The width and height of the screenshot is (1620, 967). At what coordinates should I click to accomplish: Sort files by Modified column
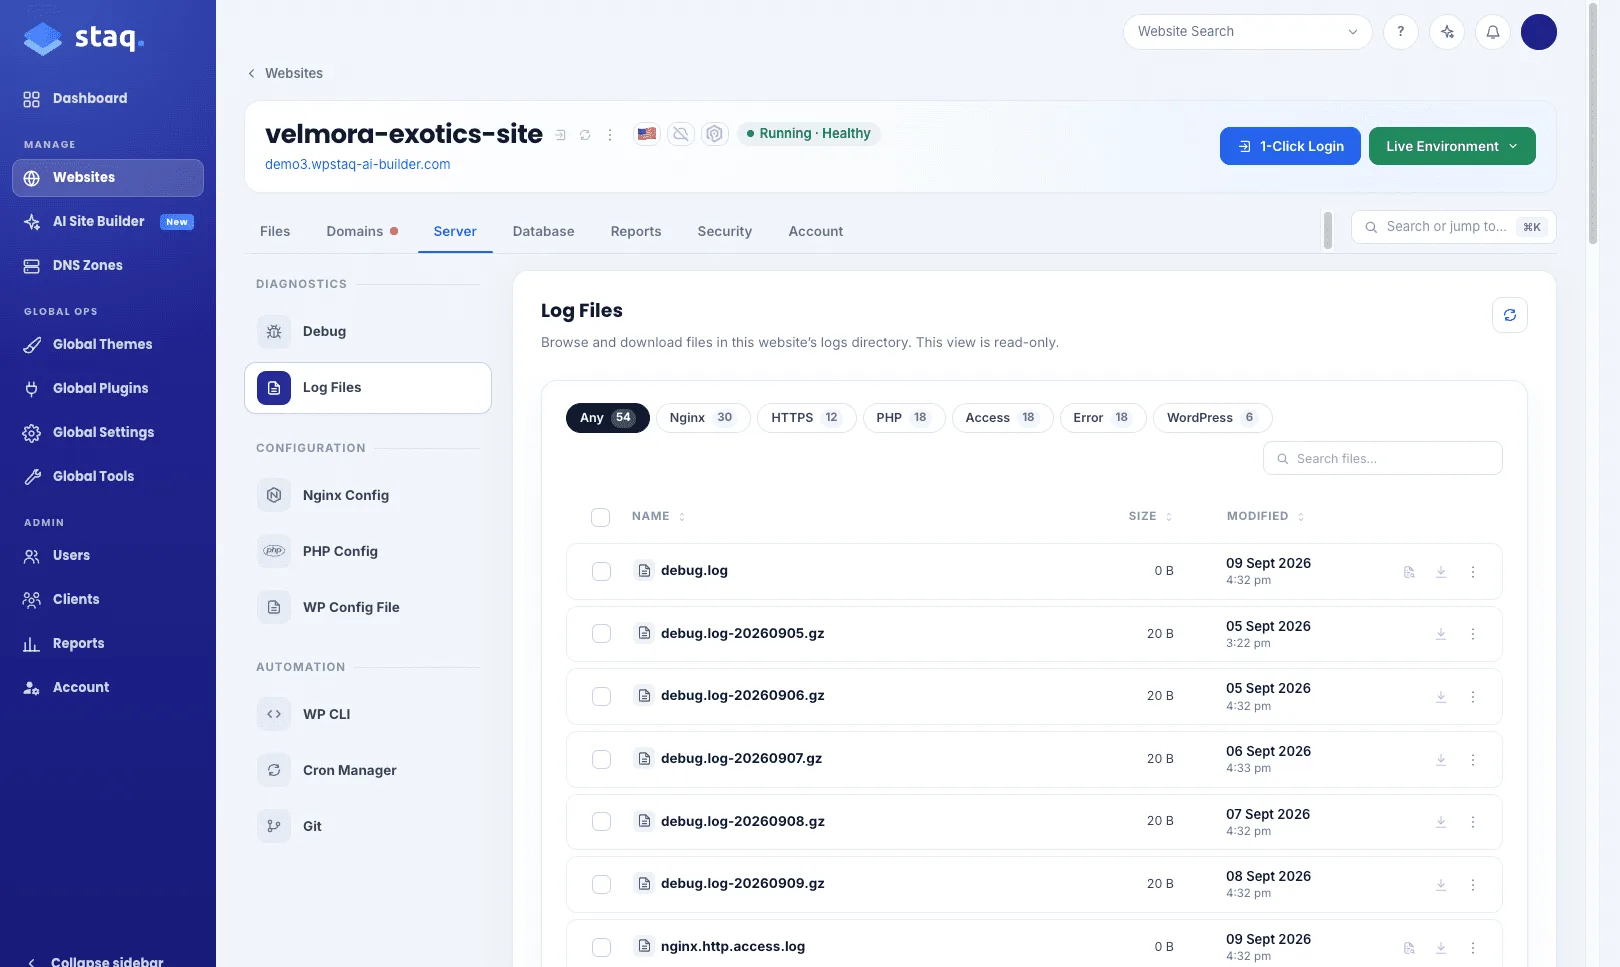[x=1265, y=516]
